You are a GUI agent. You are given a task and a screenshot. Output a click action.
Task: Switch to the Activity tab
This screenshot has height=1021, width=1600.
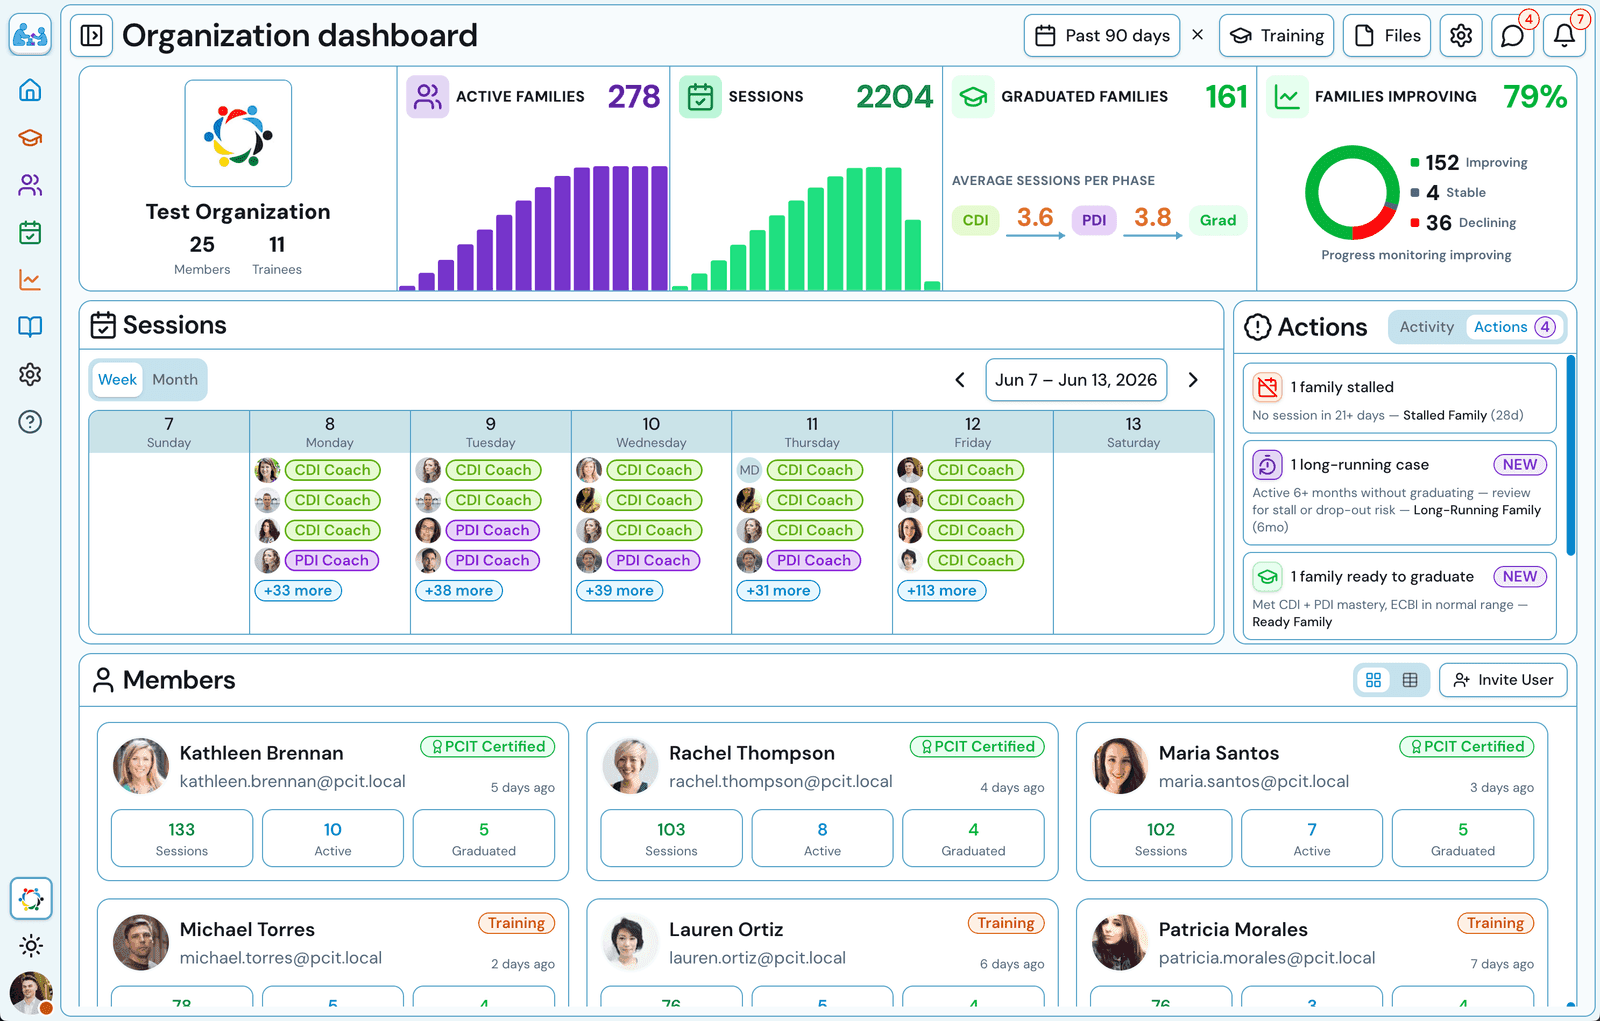click(x=1426, y=327)
